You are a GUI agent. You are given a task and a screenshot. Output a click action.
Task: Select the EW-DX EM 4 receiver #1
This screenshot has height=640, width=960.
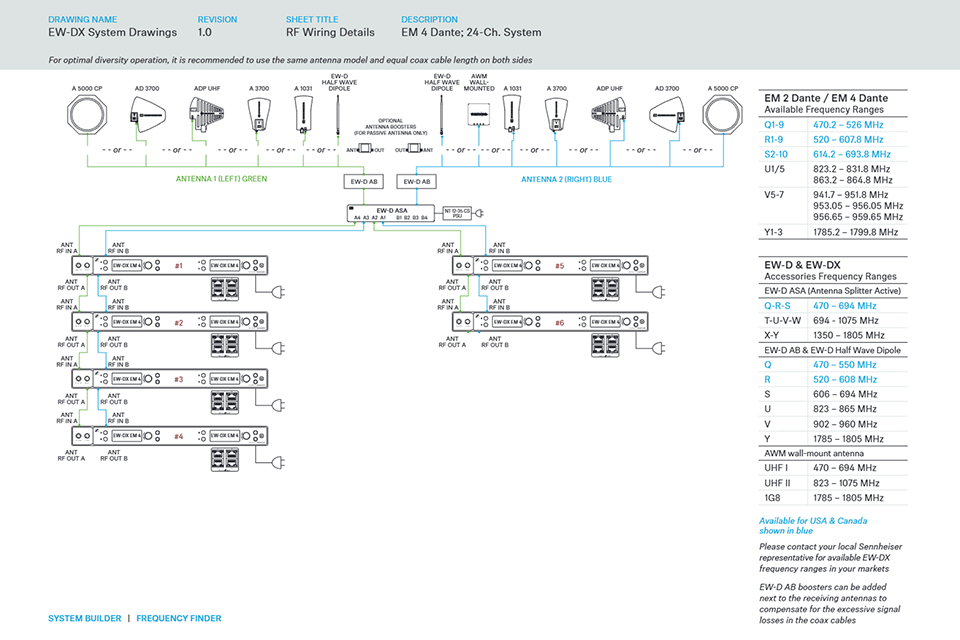(170, 265)
